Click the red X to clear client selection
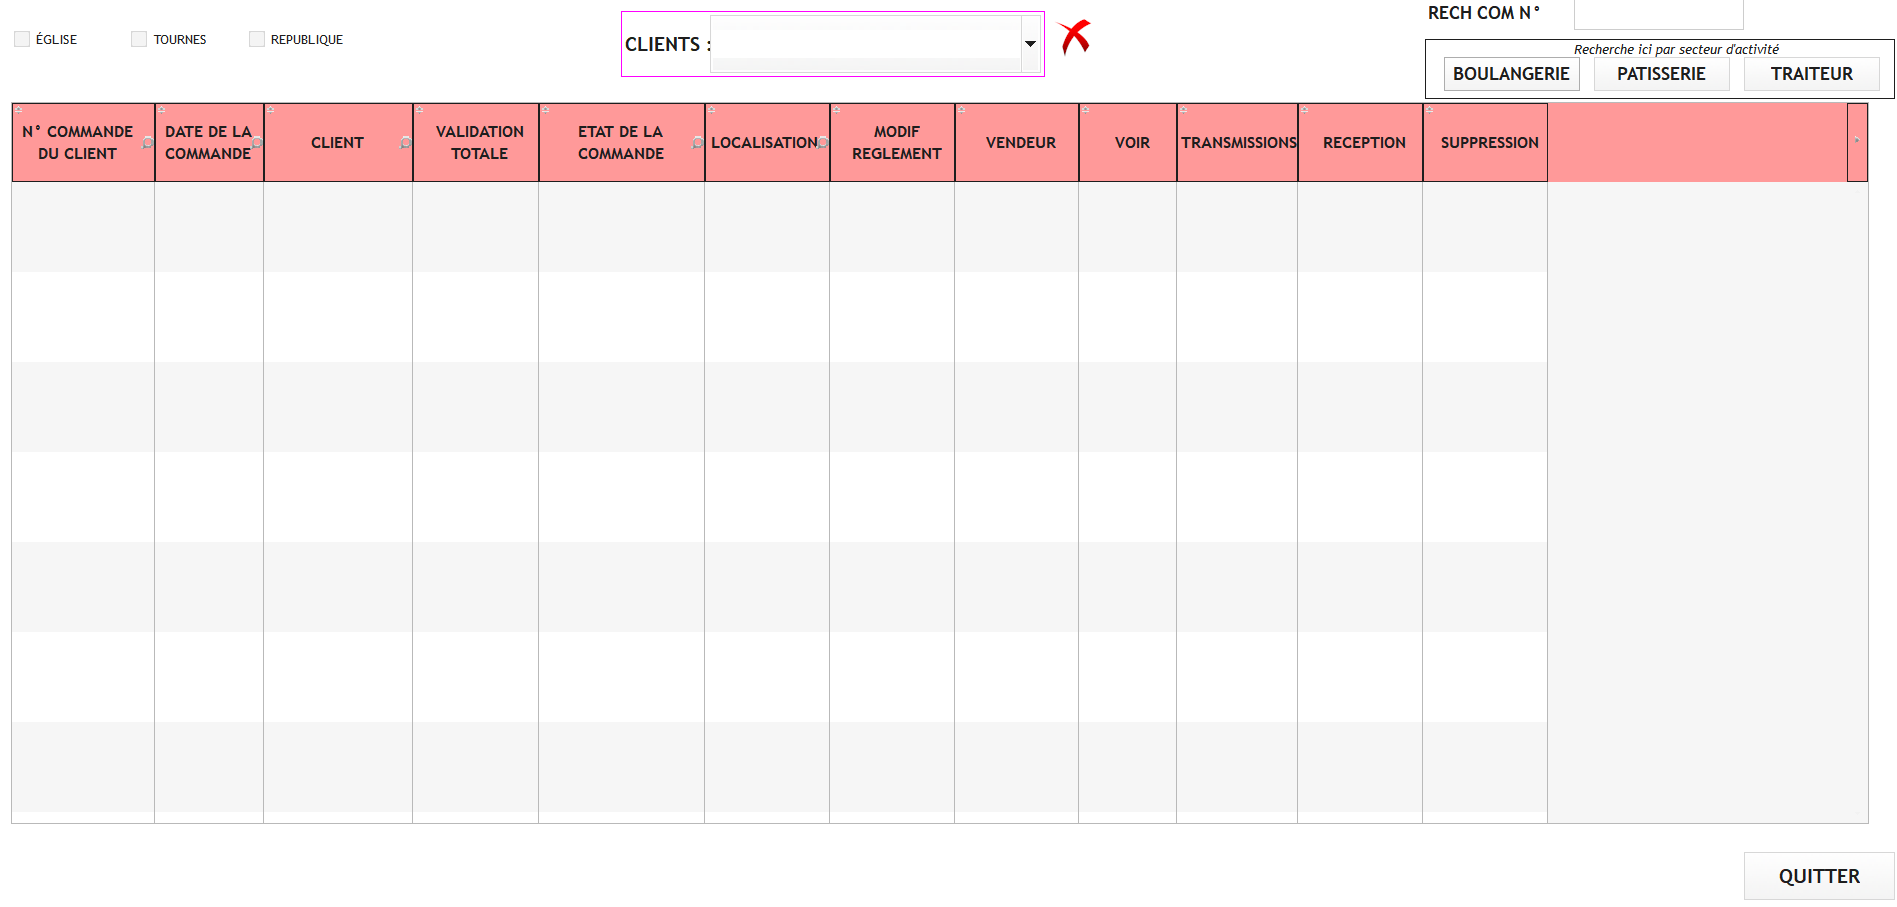This screenshot has width=1897, height=907. [x=1075, y=37]
